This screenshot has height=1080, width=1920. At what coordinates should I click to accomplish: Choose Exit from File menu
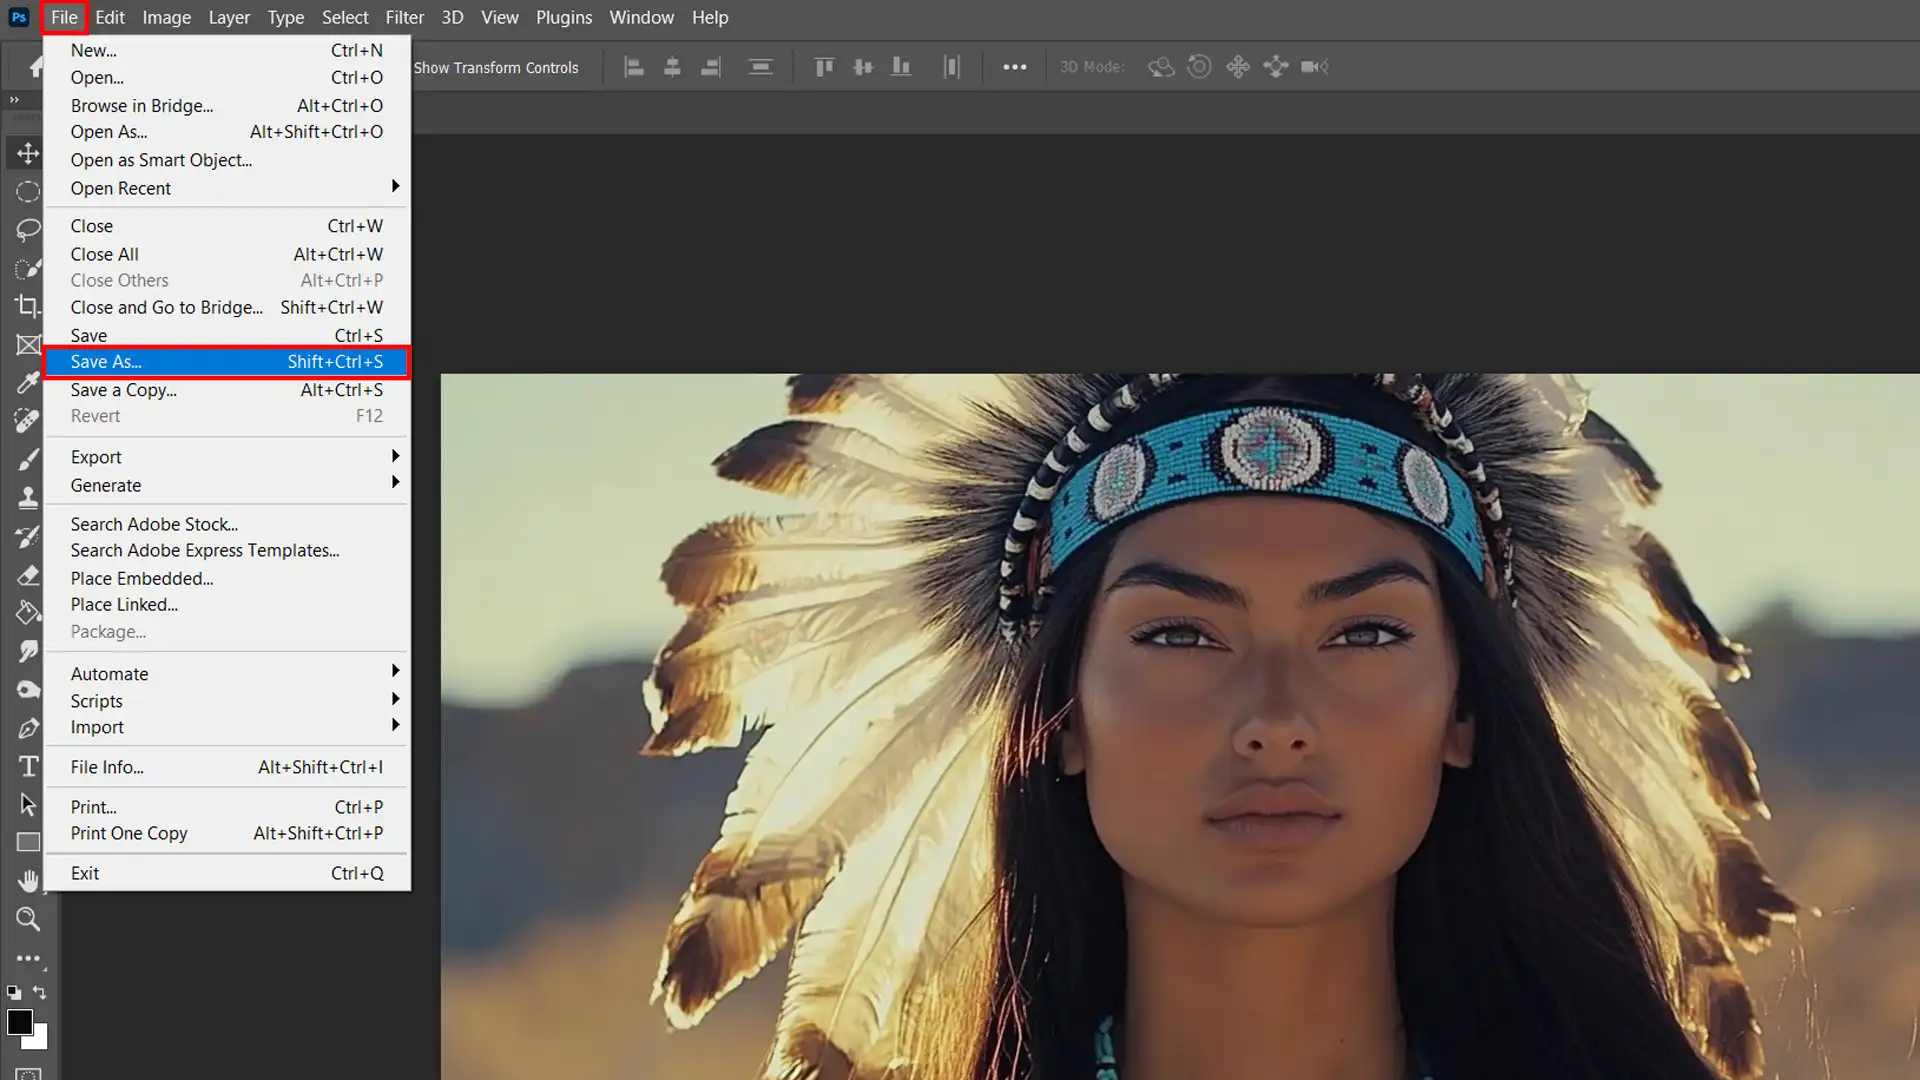click(x=226, y=873)
